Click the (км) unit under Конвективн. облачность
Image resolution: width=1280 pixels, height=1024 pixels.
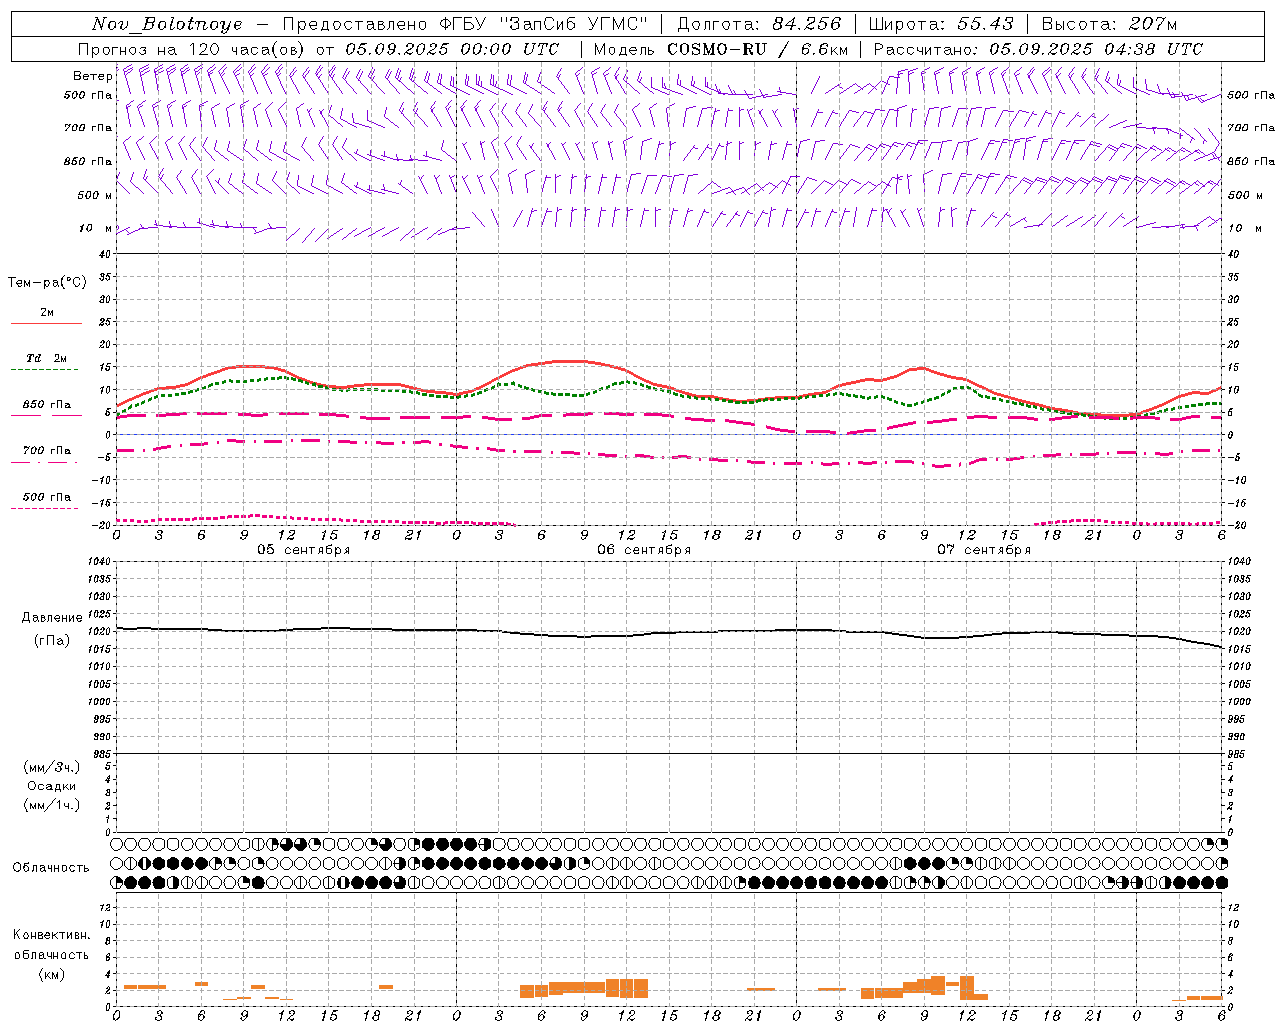click(51, 974)
